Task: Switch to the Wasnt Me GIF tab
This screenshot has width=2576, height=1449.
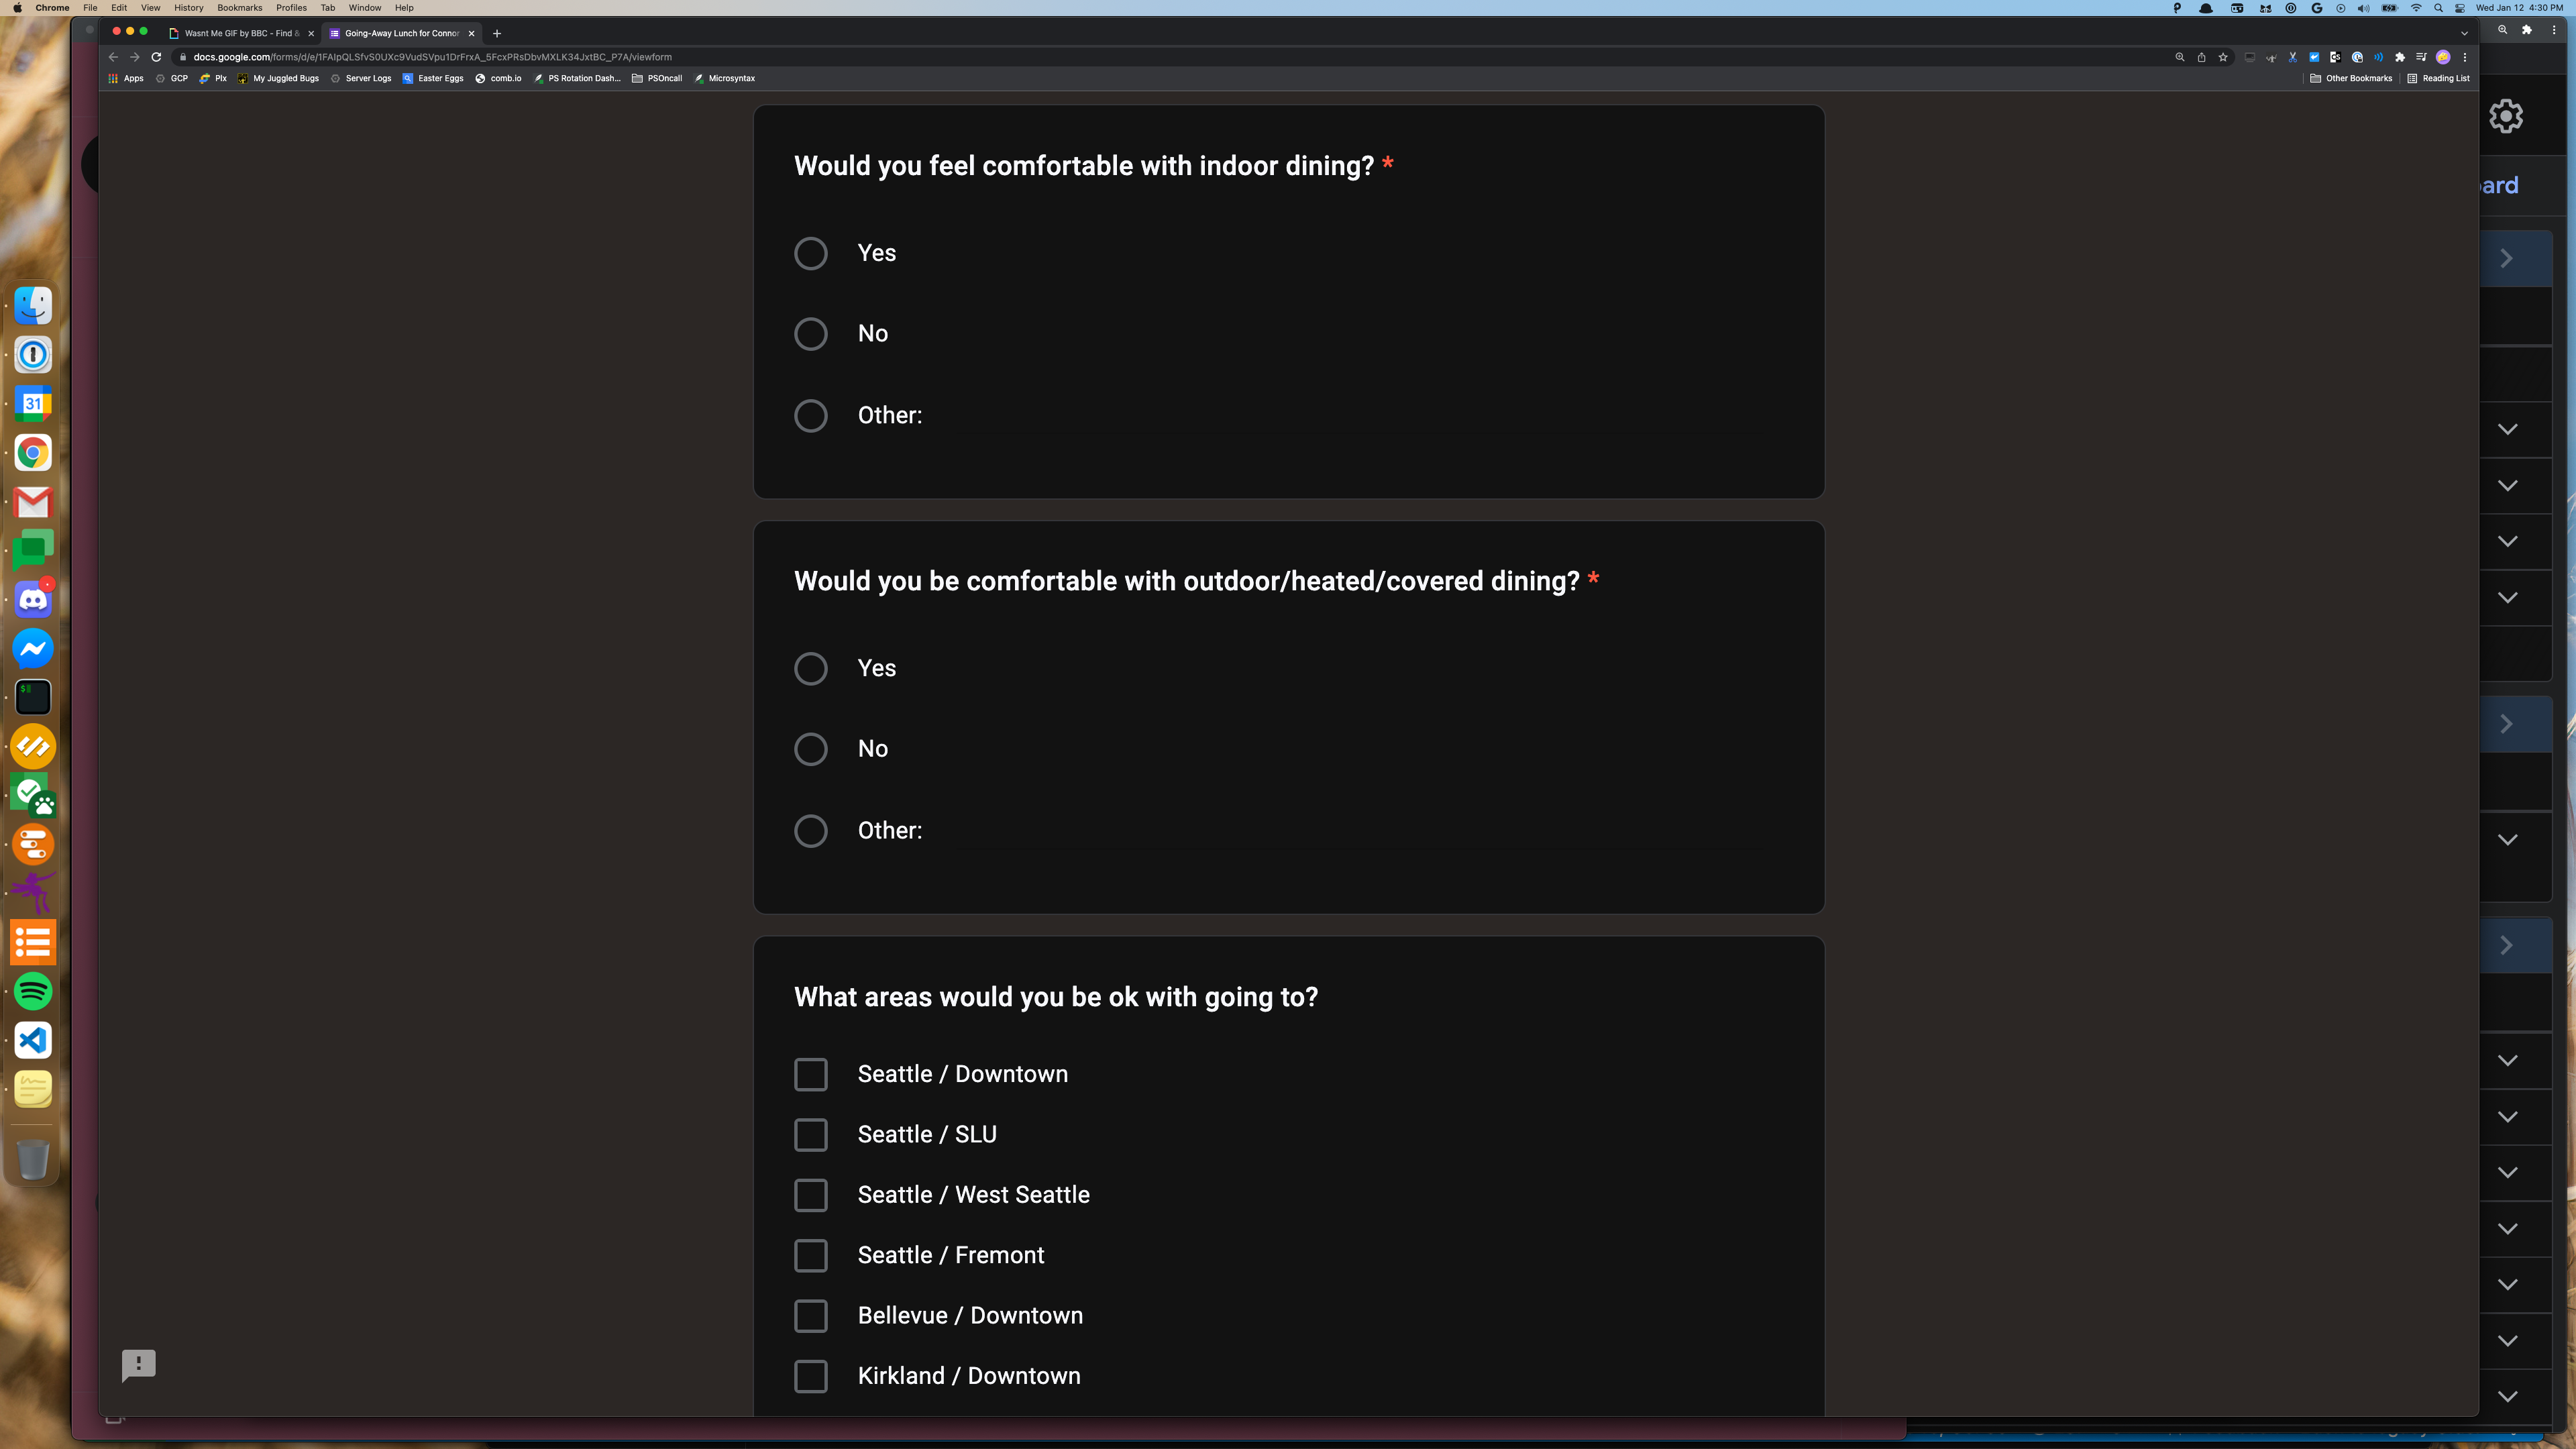Action: pyautogui.click(x=240, y=33)
